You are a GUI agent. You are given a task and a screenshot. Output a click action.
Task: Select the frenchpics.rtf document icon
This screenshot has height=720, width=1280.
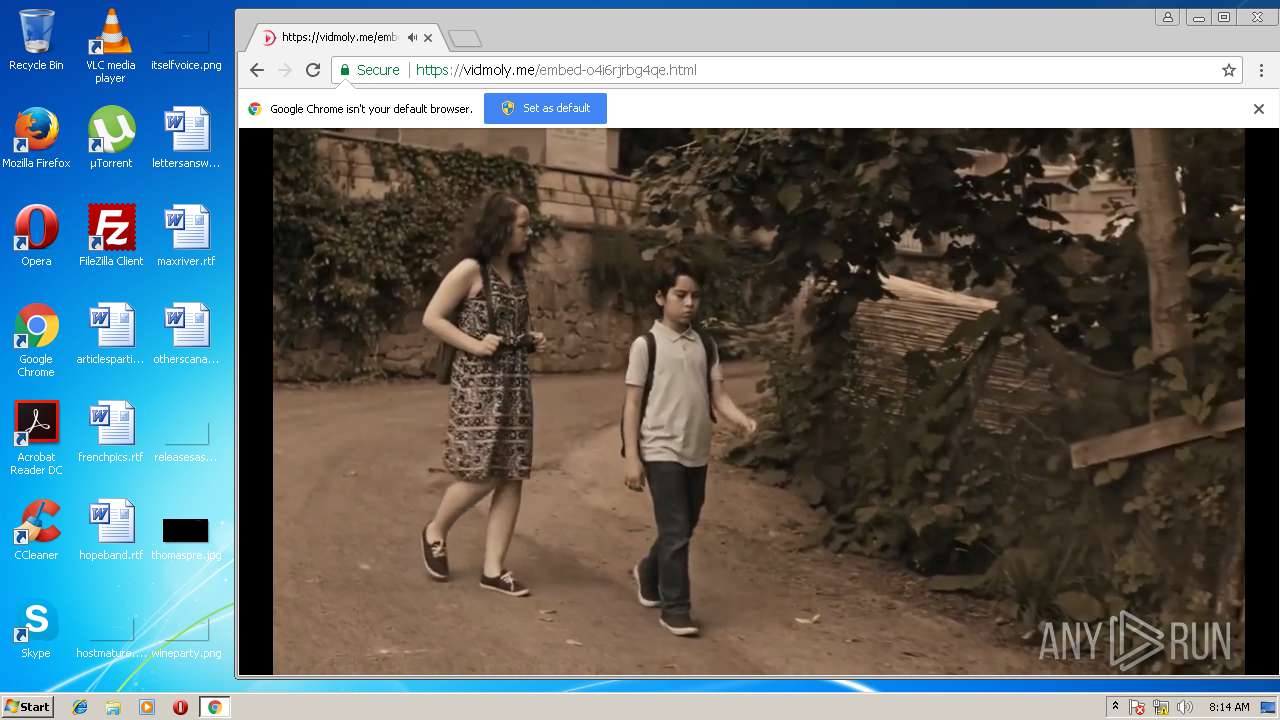coord(111,432)
